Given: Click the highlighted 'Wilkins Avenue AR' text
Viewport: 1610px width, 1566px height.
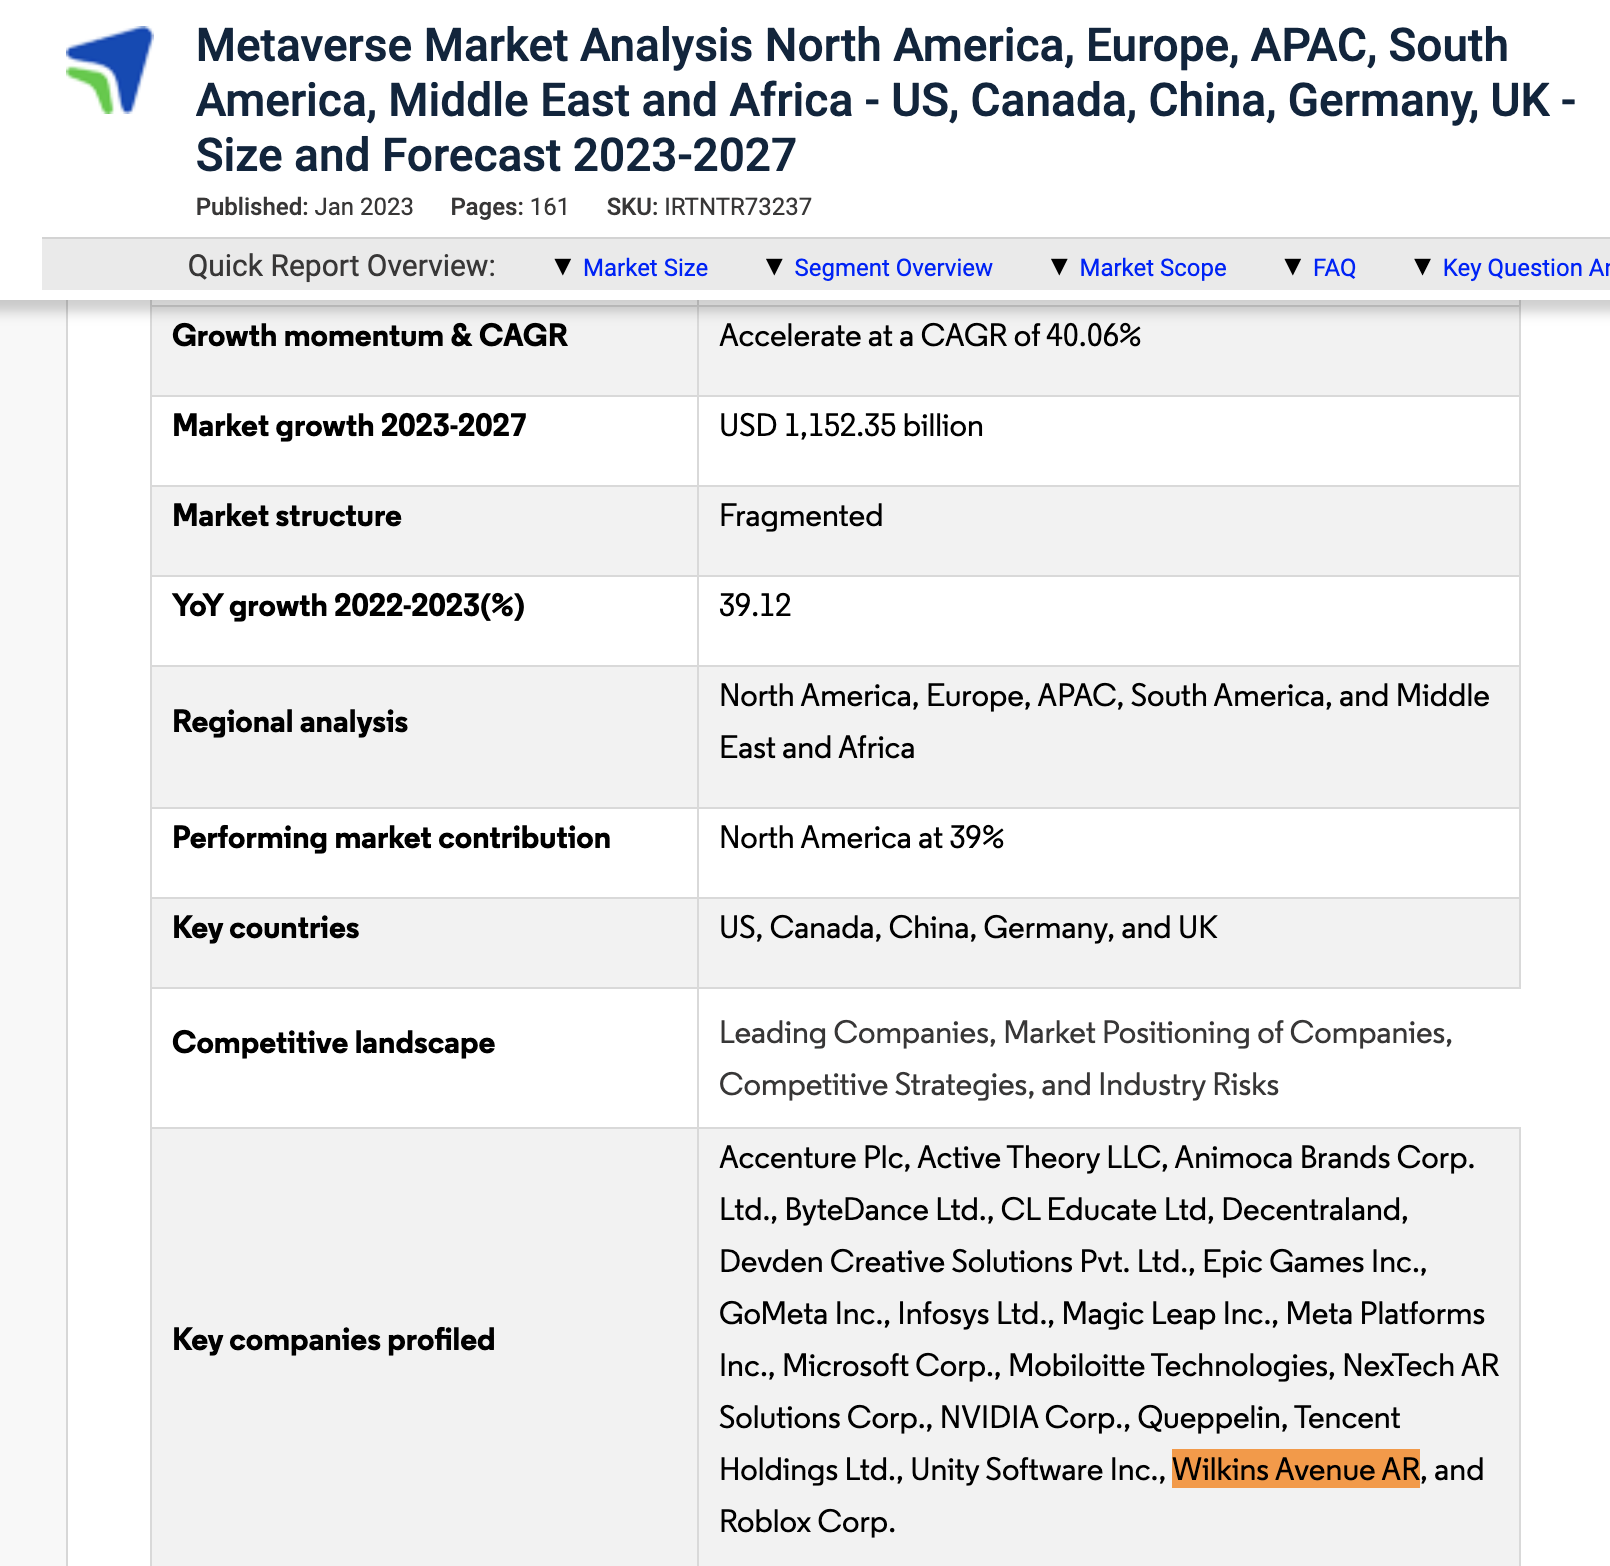Looking at the screenshot, I should point(1296,1470).
